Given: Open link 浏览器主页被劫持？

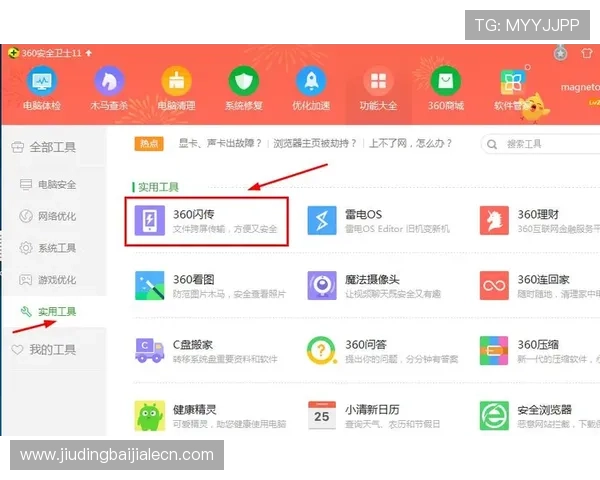Looking at the screenshot, I should tap(315, 144).
